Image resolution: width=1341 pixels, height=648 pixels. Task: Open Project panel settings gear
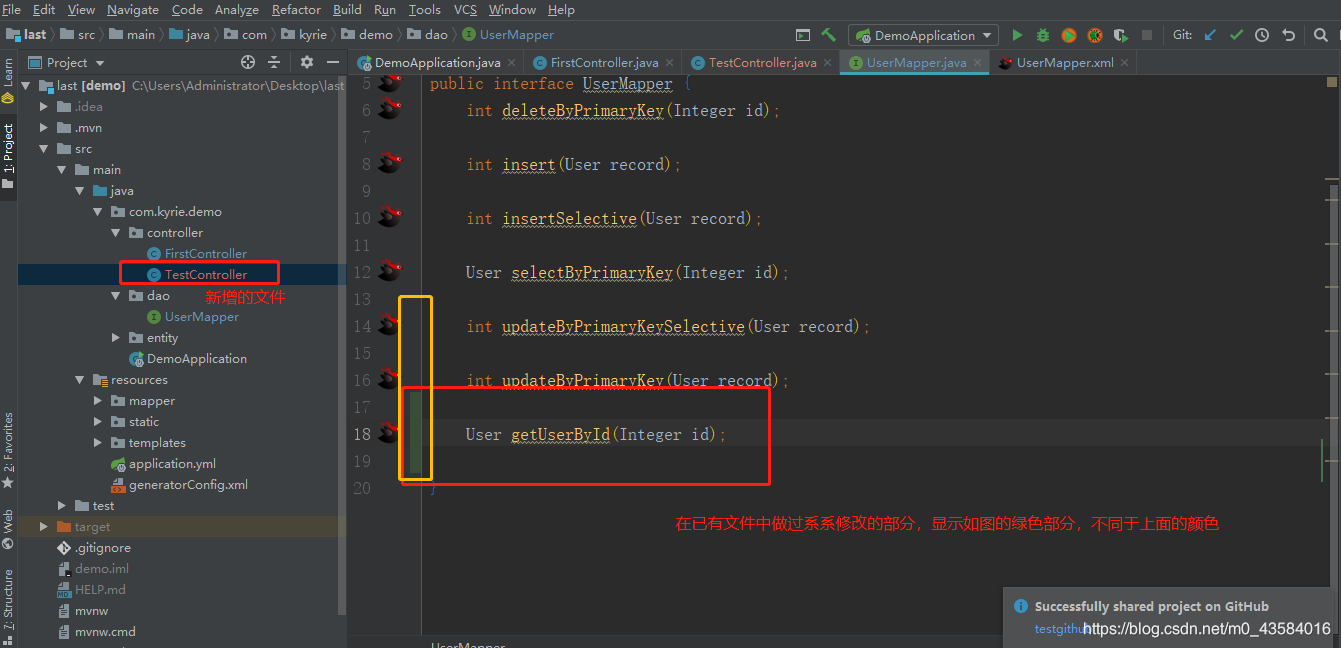click(307, 62)
